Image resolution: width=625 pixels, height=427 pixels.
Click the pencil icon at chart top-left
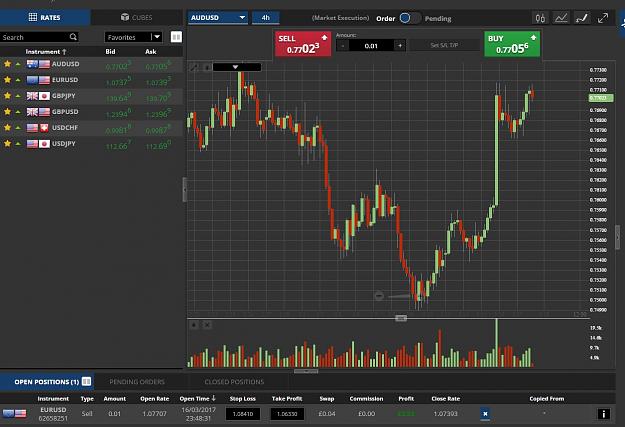tap(194, 67)
